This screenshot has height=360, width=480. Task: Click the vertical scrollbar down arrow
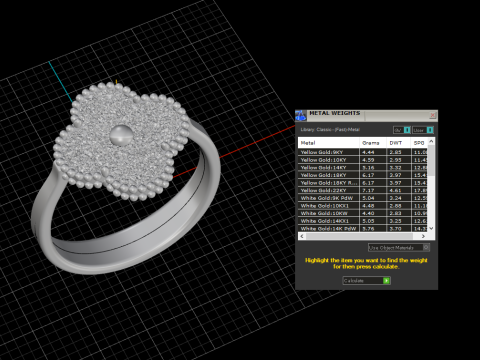point(431,228)
